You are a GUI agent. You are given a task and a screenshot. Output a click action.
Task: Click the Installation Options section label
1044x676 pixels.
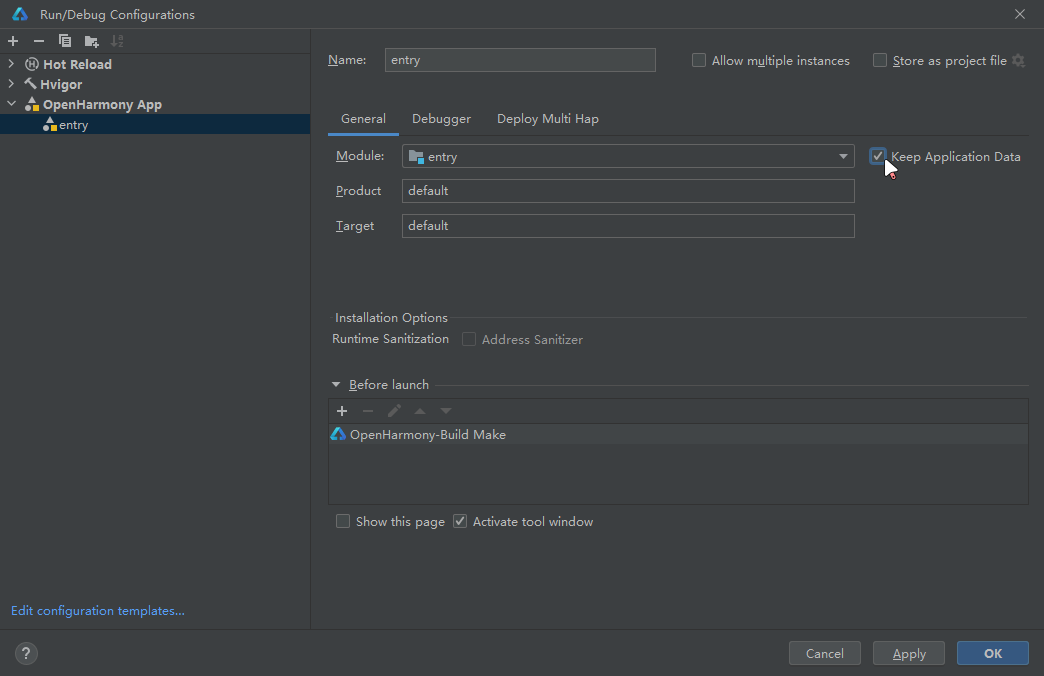point(392,318)
